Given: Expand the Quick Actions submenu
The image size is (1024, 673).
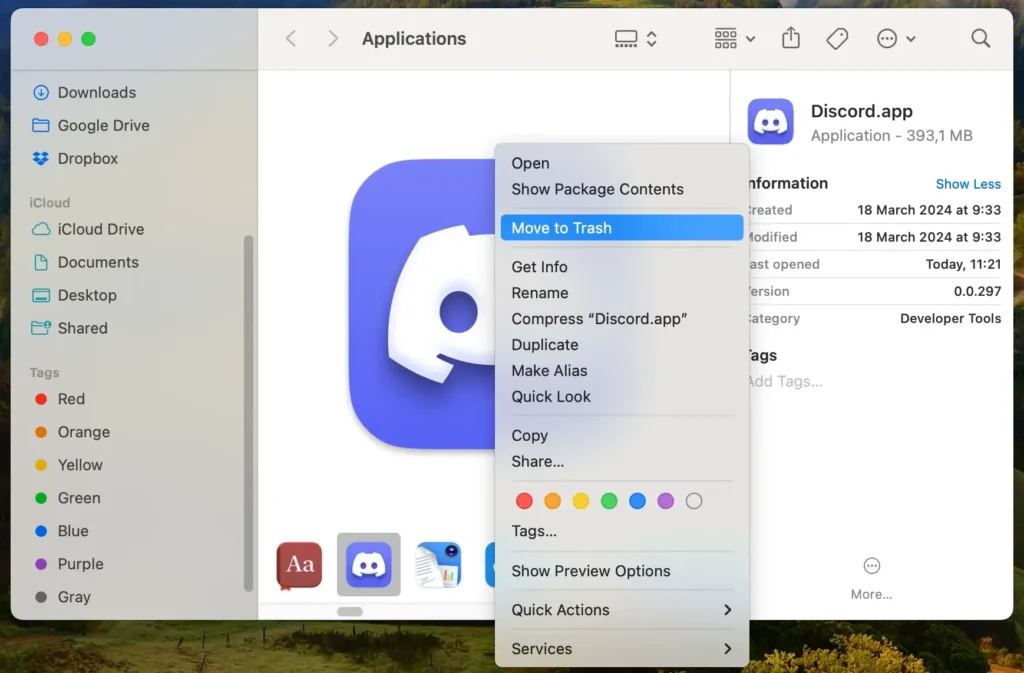Looking at the screenshot, I should coord(621,610).
